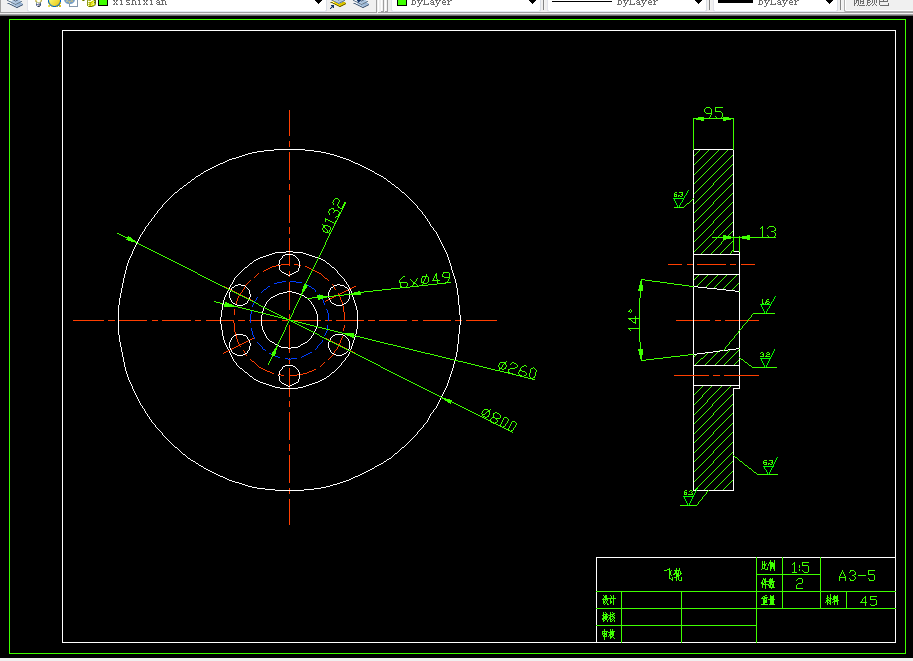
Task: Expand the ByLayer color control dropdown
Action: click(532, 3)
